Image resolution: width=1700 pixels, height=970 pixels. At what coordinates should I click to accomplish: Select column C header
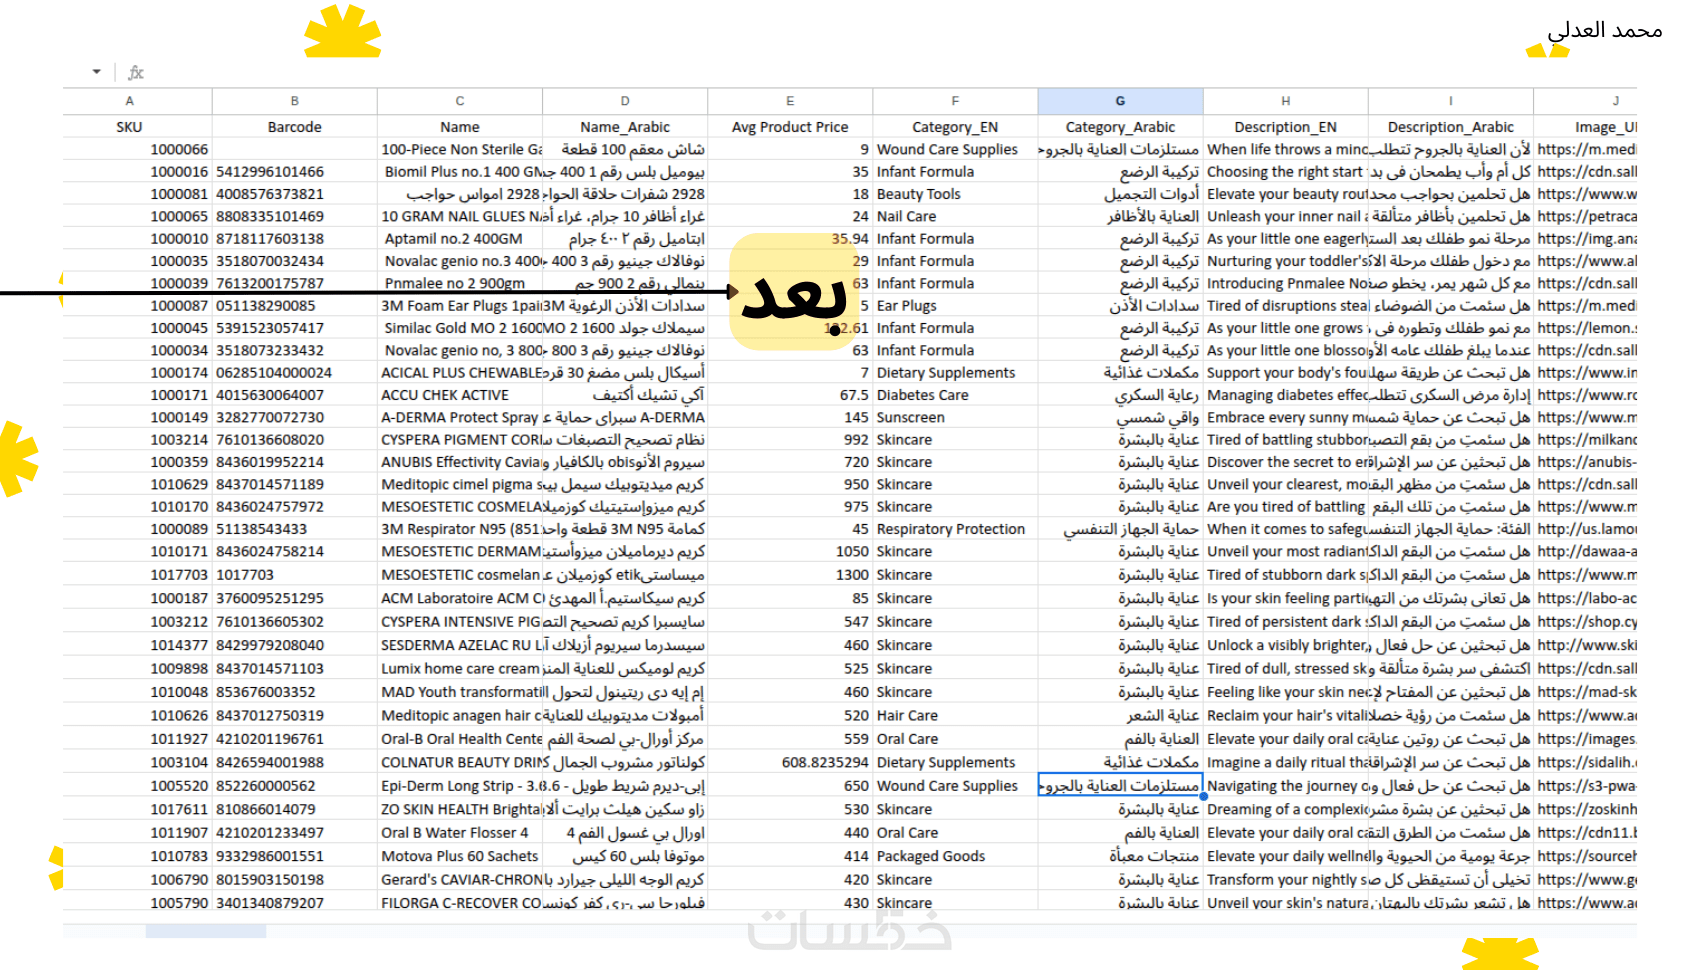click(460, 101)
